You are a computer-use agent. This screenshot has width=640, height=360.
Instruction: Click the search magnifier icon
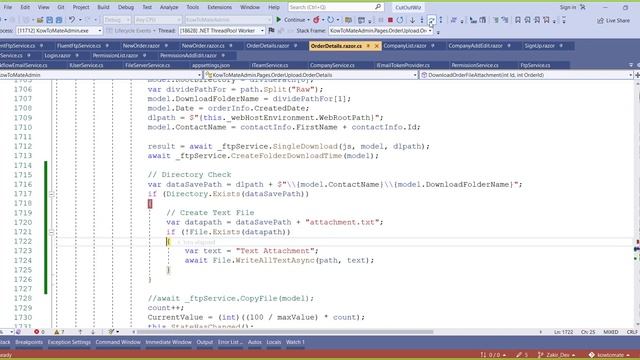point(378,7)
